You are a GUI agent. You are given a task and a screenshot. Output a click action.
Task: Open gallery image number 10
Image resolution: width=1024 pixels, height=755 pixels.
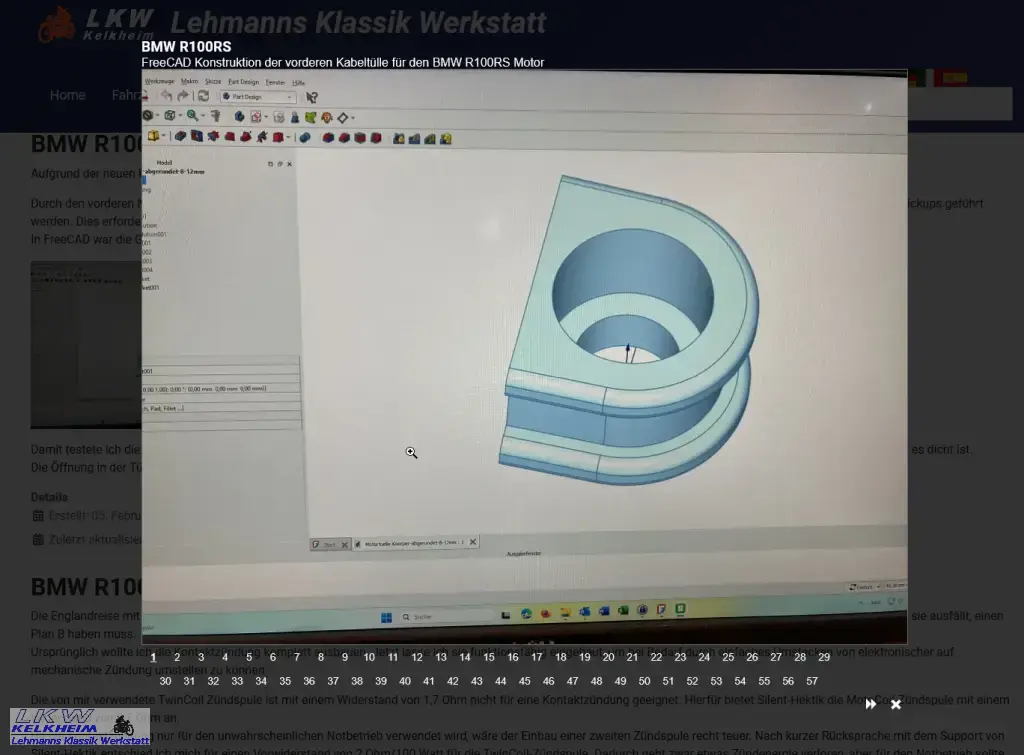[x=369, y=657]
